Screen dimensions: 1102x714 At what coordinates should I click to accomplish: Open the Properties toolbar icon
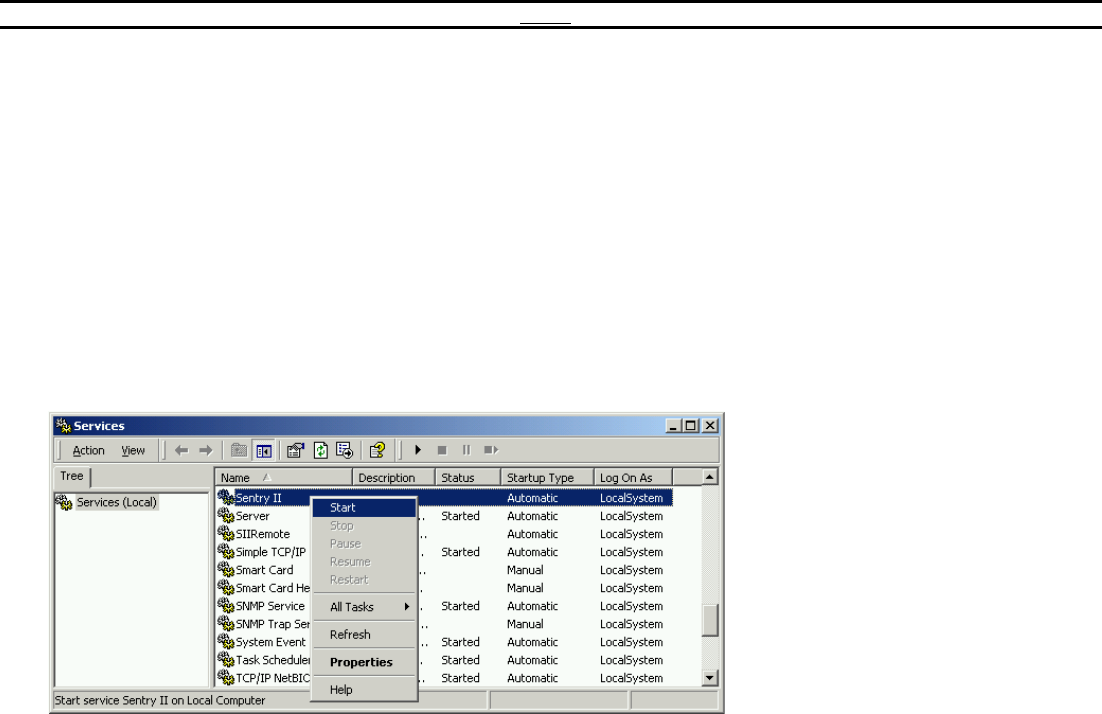point(297,451)
